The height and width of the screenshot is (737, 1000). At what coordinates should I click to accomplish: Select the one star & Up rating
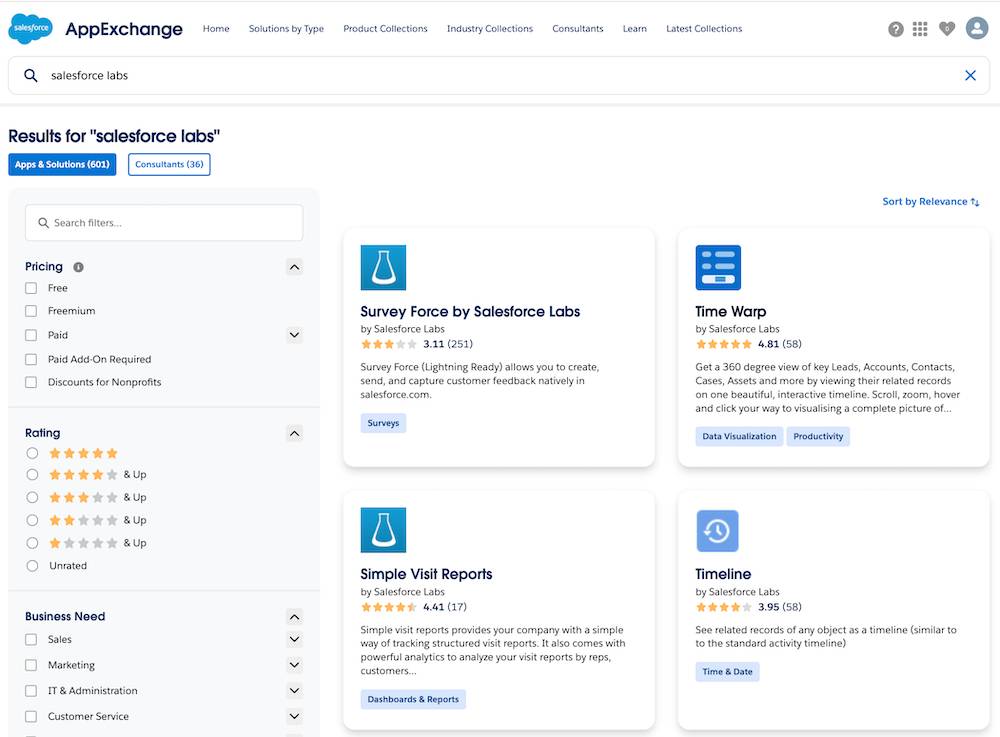(x=33, y=543)
